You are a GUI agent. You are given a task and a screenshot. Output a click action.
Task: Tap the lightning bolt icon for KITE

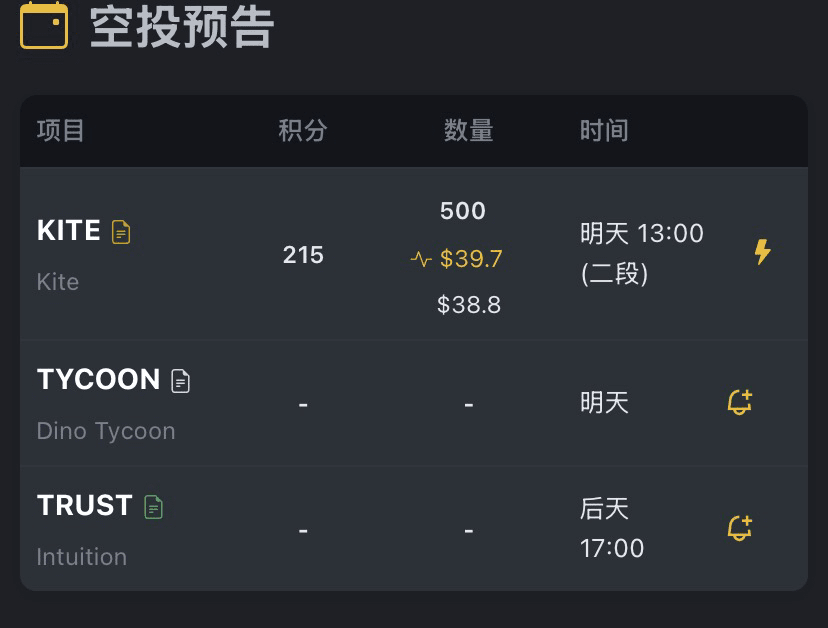point(762,252)
